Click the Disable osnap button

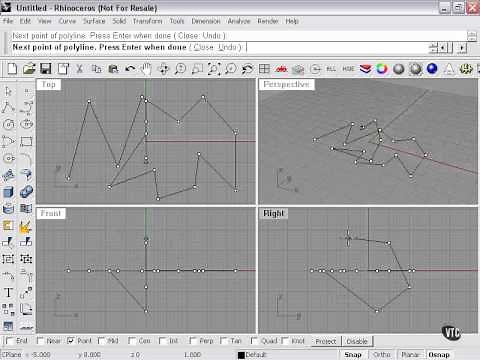[x=357, y=341]
